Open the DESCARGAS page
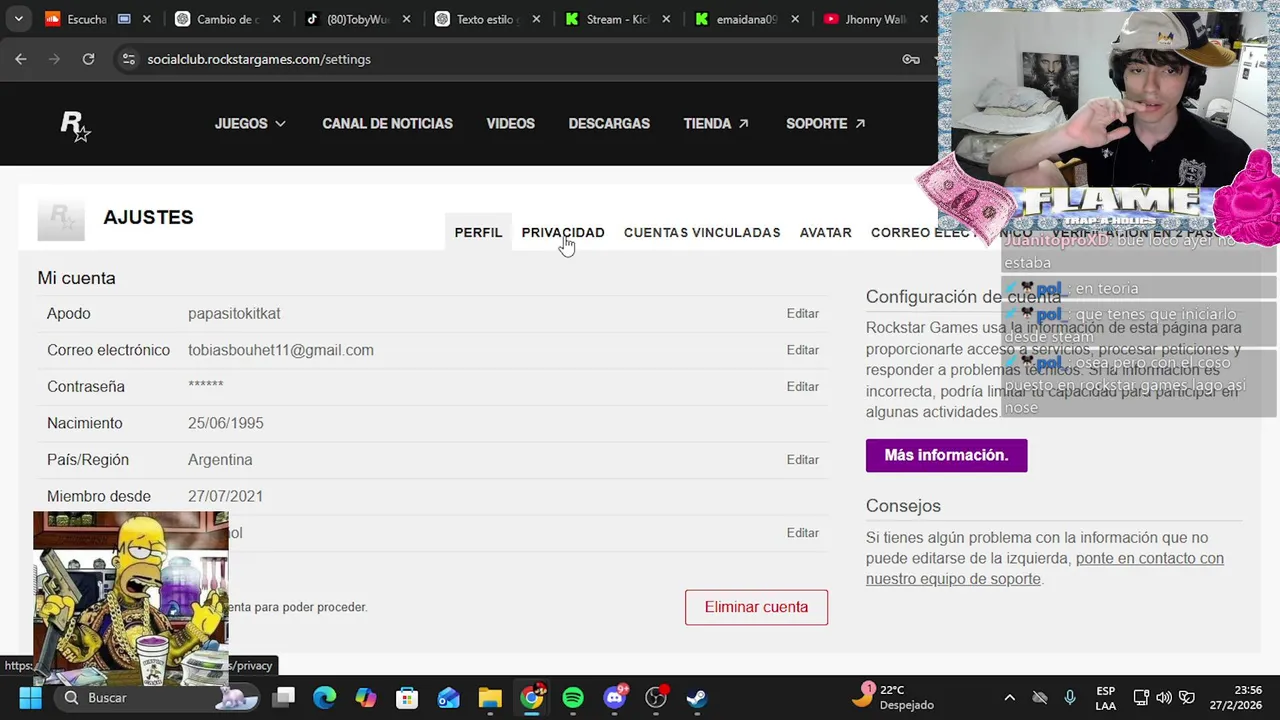 (x=609, y=123)
